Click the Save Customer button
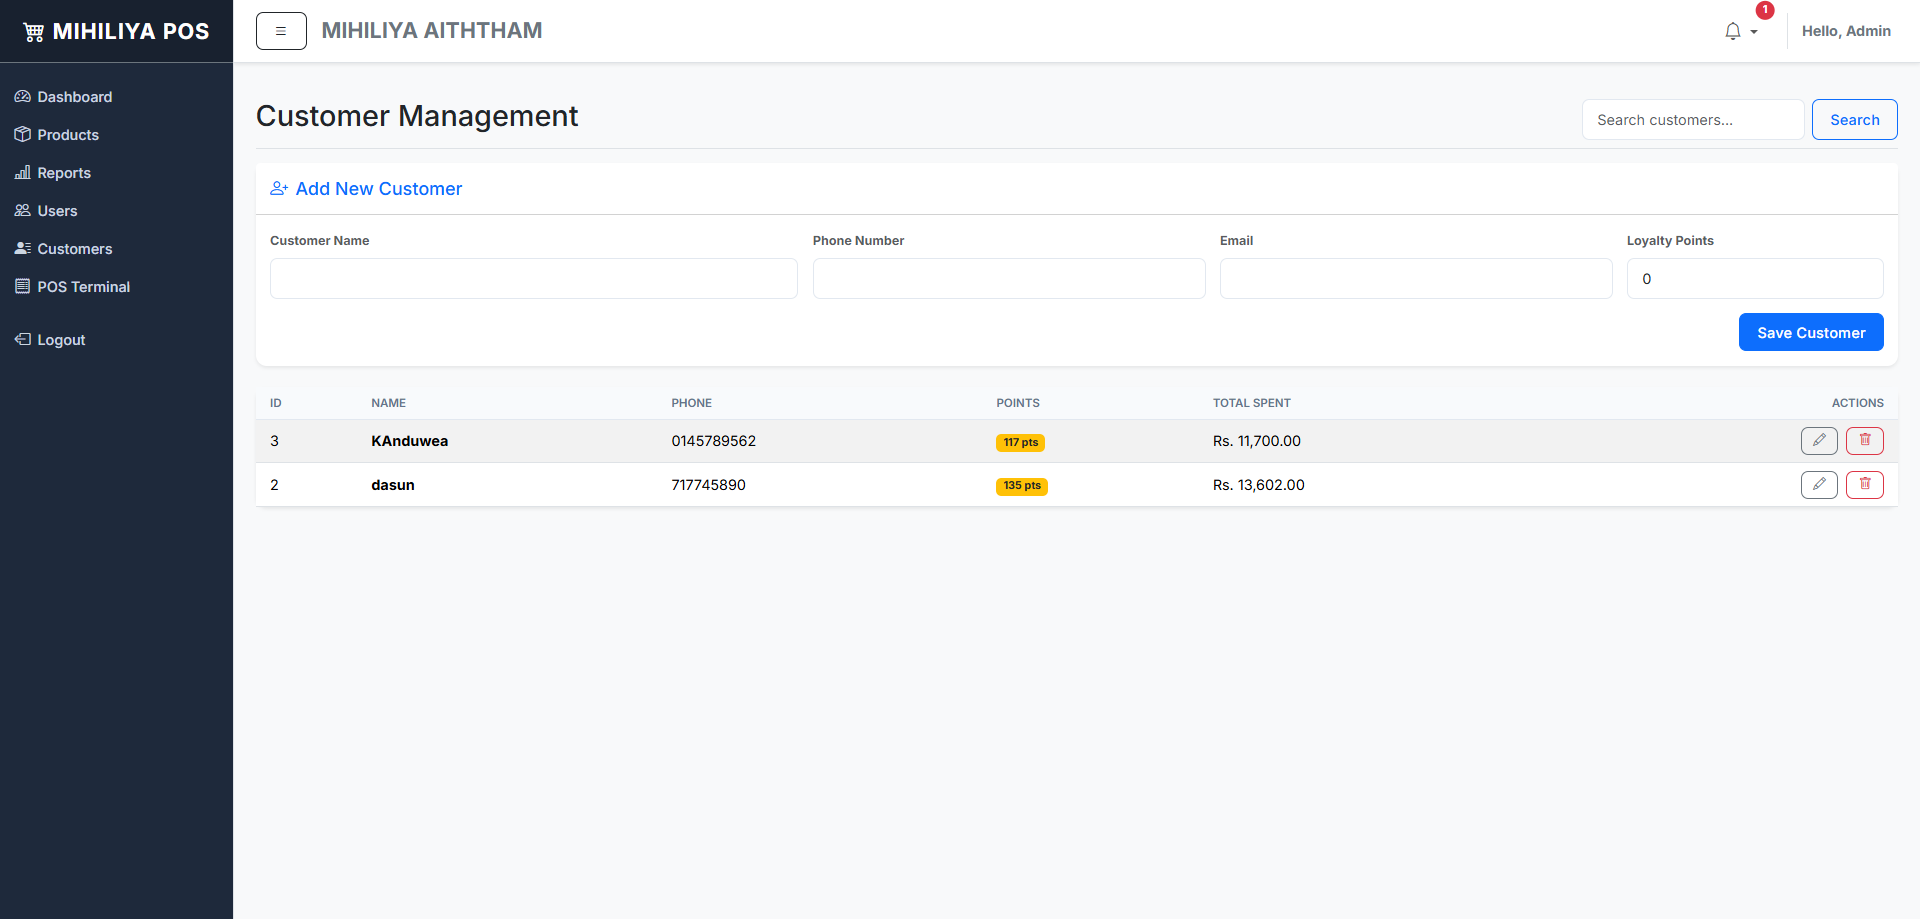 click(1811, 332)
